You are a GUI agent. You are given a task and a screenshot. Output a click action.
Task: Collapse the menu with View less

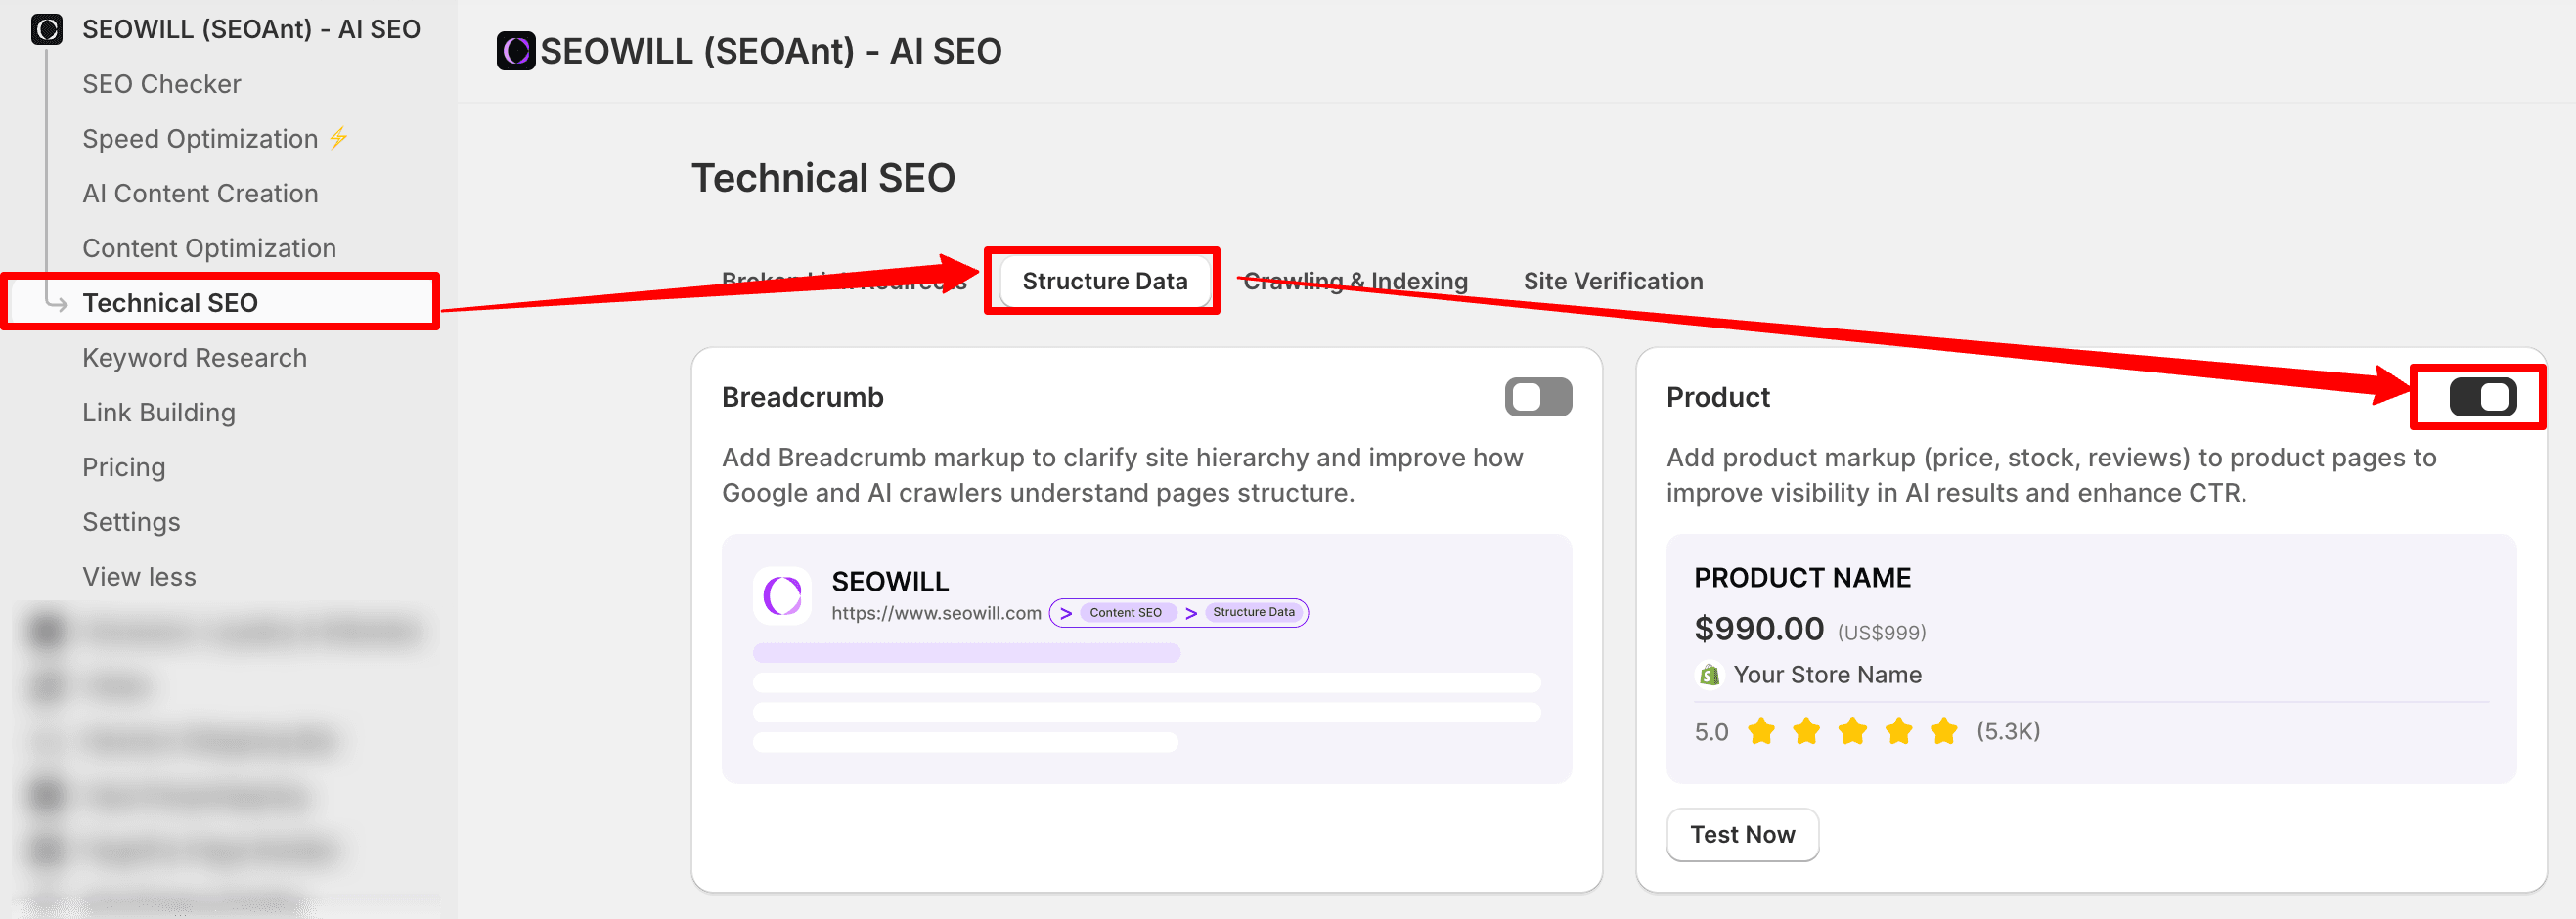tap(139, 576)
